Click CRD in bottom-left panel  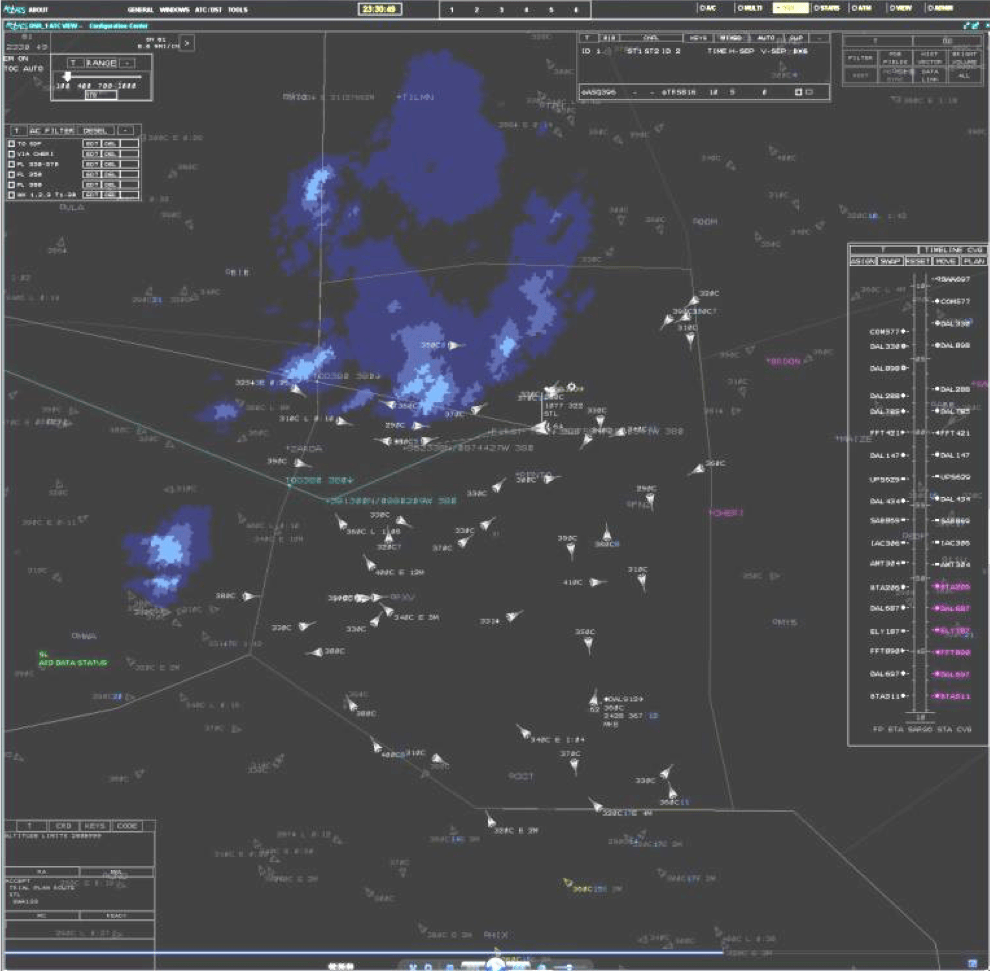[x=64, y=826]
